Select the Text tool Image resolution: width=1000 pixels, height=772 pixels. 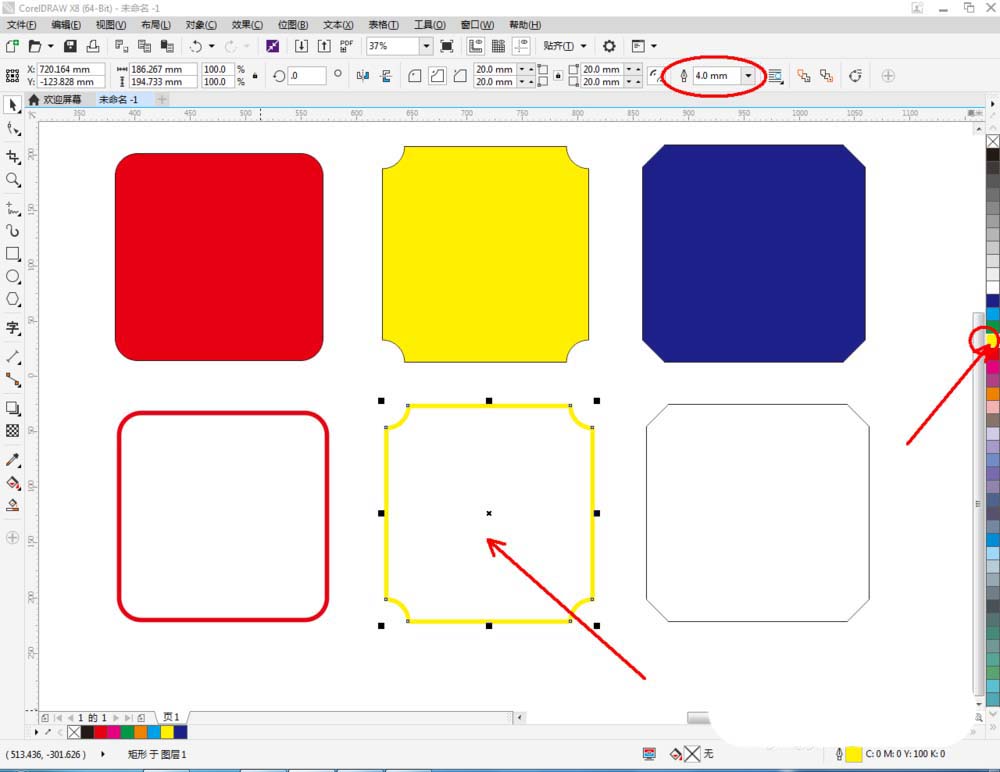click(12, 328)
